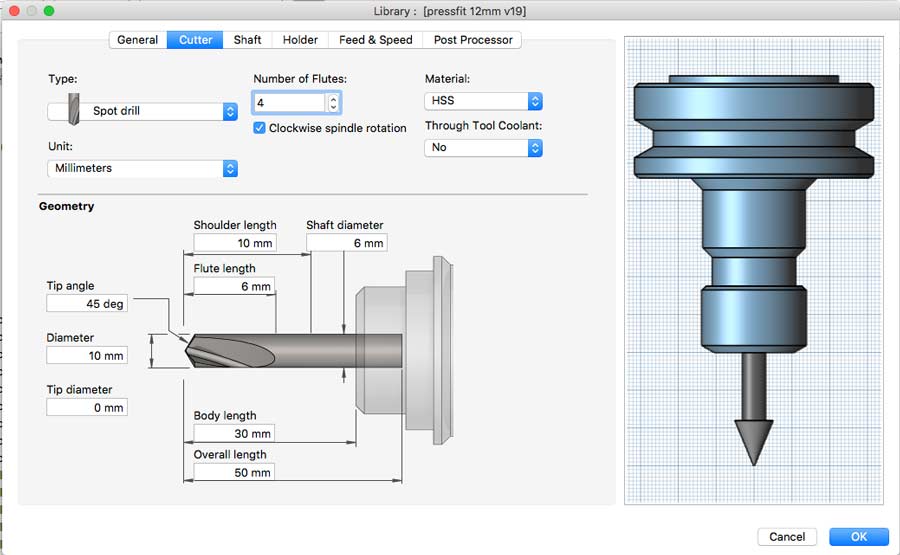The height and width of the screenshot is (555, 900).
Task: Go to the Feed & Speed tab
Action: [375, 40]
